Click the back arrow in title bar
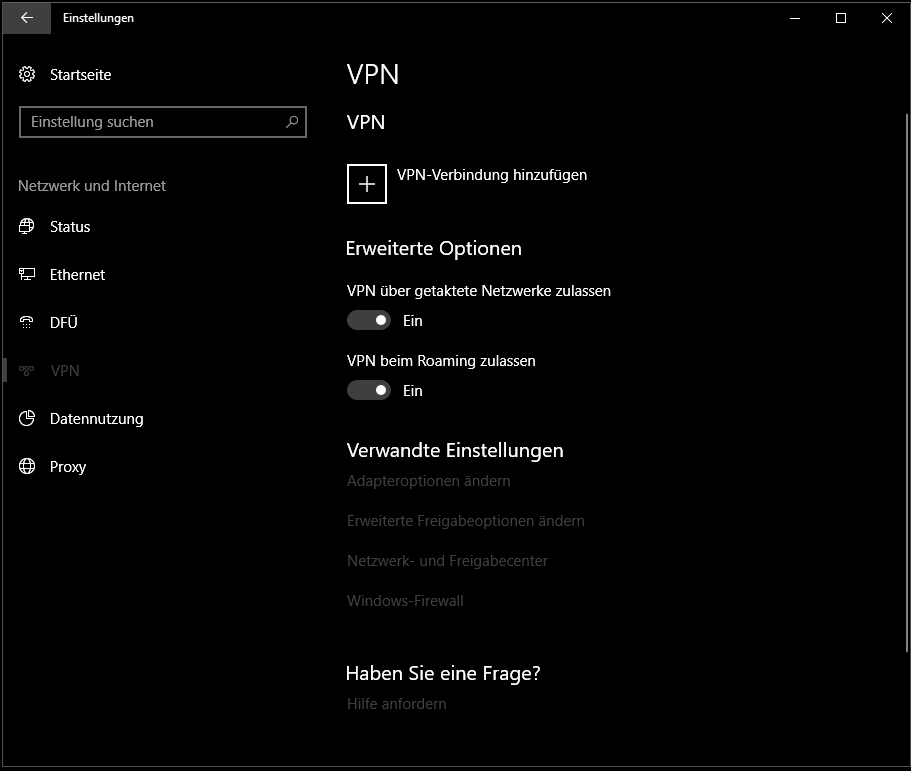The image size is (911, 771). [x=27, y=18]
